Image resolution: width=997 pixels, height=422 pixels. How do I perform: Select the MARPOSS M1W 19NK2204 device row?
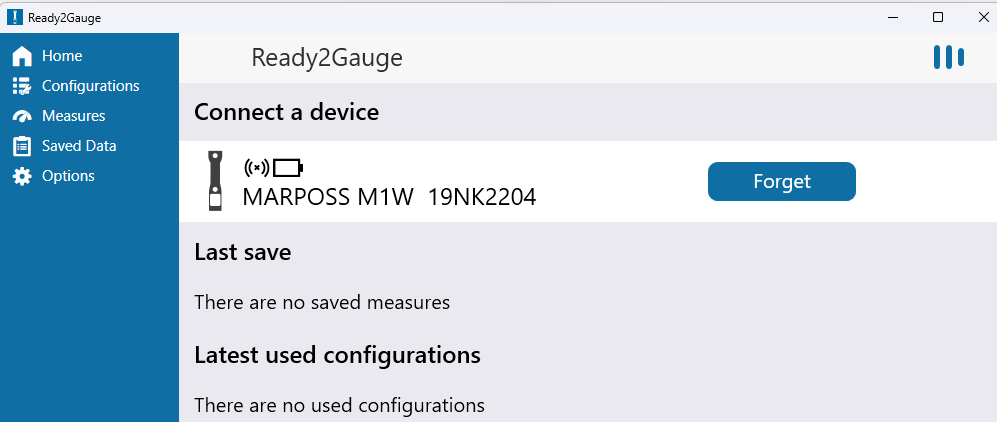(588, 181)
